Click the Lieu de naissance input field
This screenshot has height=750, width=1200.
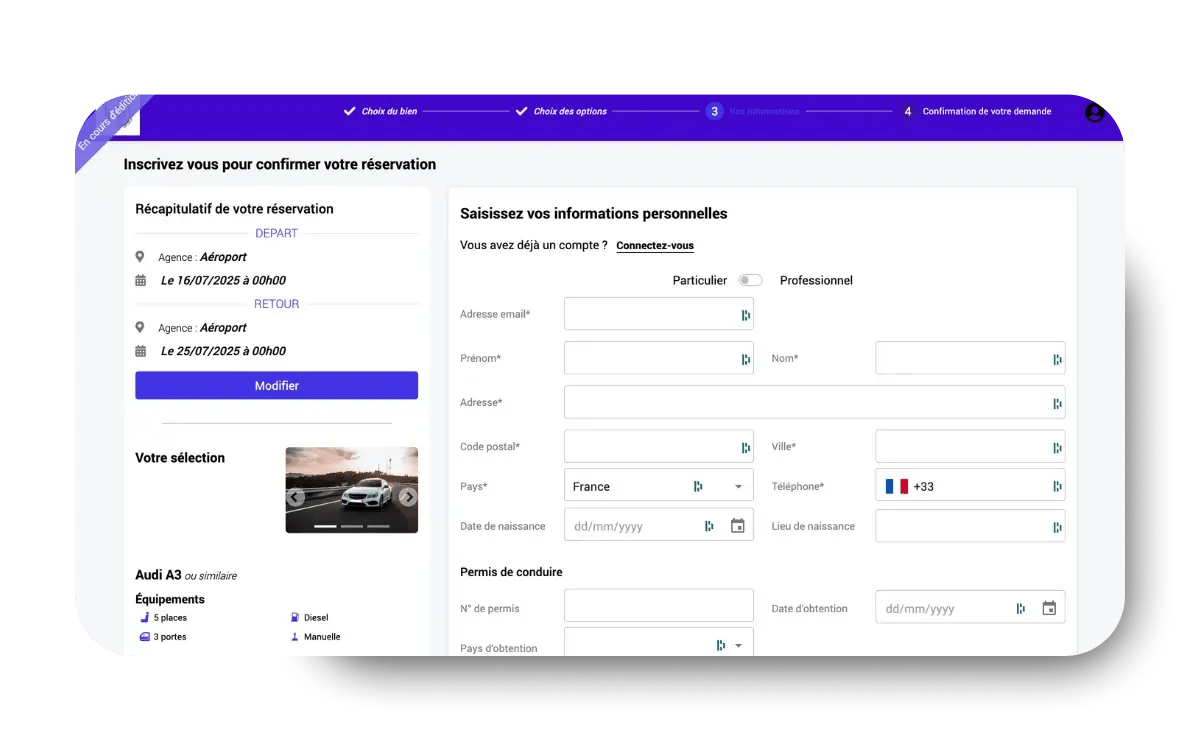(970, 526)
